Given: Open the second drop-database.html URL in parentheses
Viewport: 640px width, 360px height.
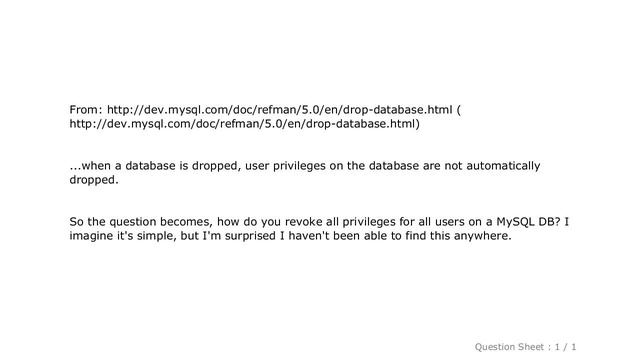Looking at the screenshot, I should [x=242, y=124].
